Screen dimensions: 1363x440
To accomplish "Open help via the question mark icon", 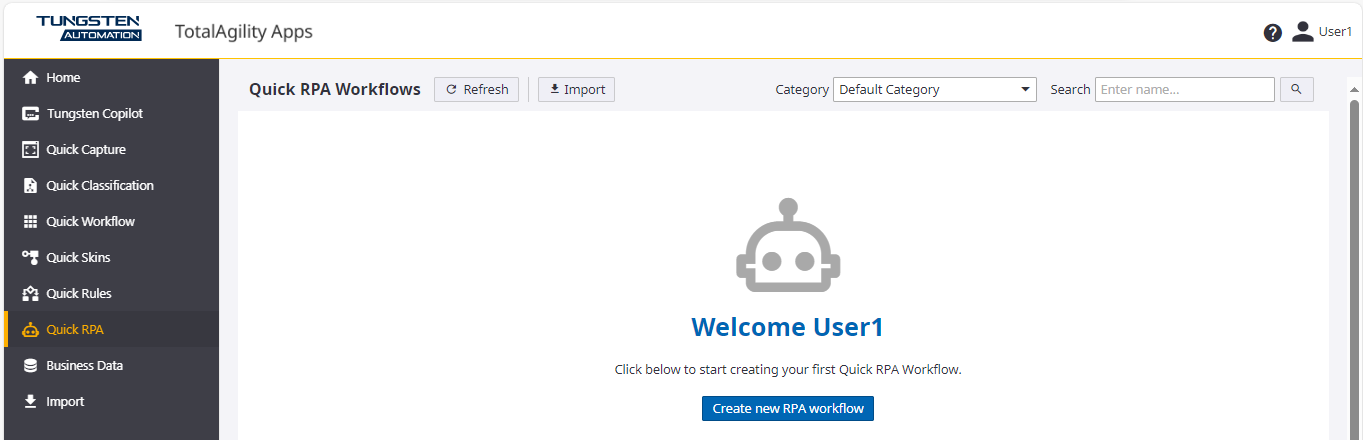I will (x=1273, y=33).
